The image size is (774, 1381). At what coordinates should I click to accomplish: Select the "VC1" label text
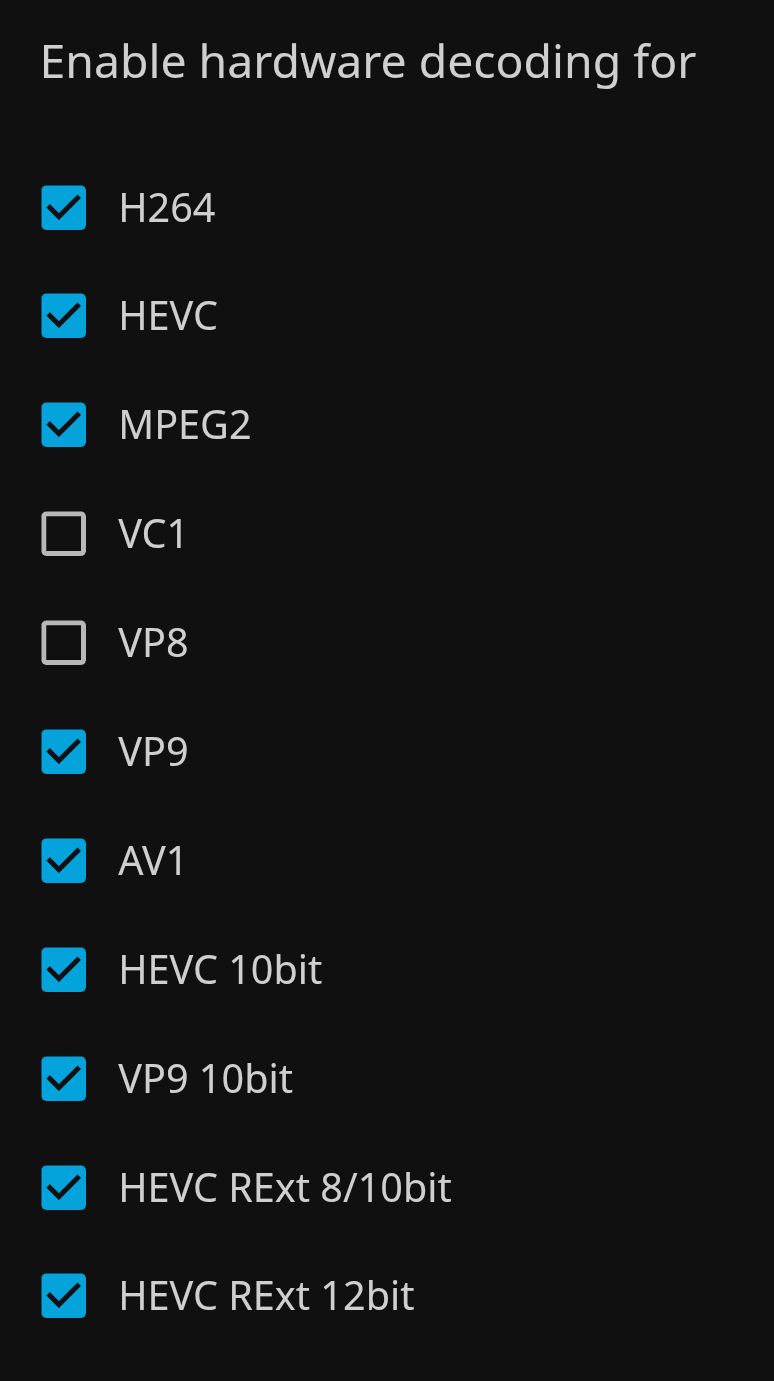tap(153, 534)
